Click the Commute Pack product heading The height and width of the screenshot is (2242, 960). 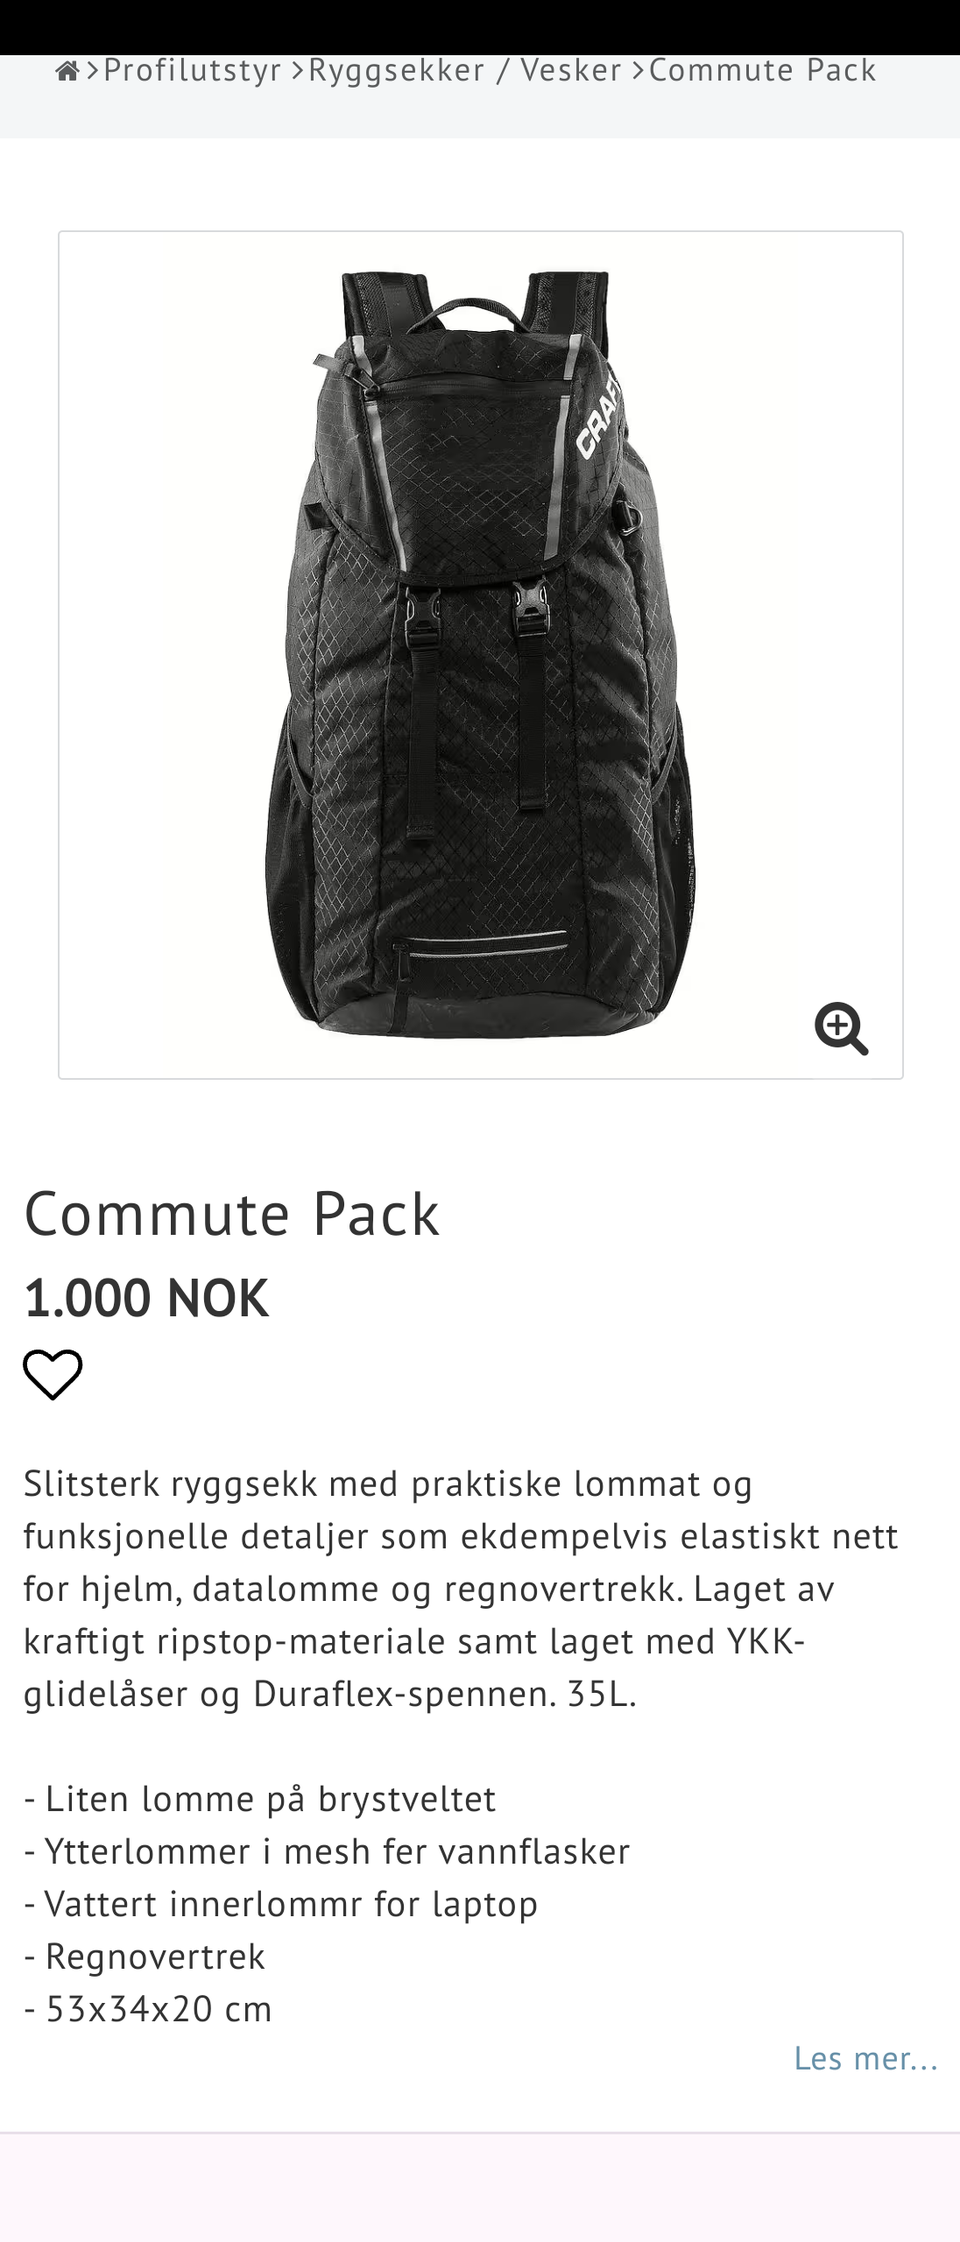coord(232,1215)
